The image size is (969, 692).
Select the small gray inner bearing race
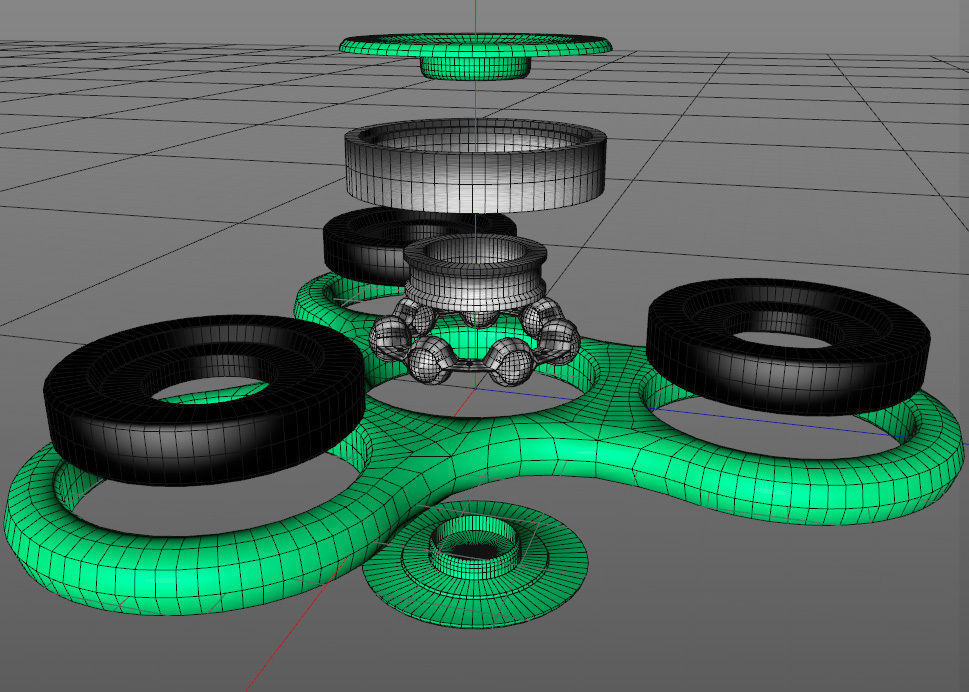click(475, 272)
